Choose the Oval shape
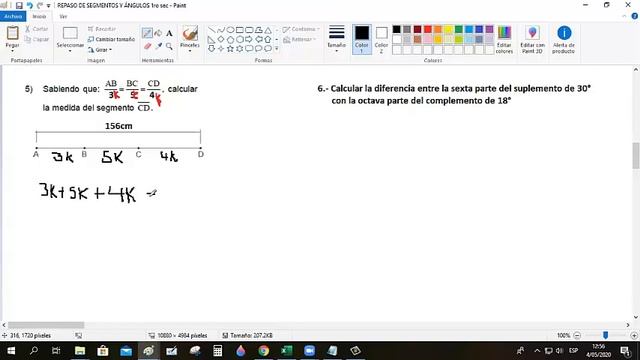640x360 pixels. coord(230,30)
